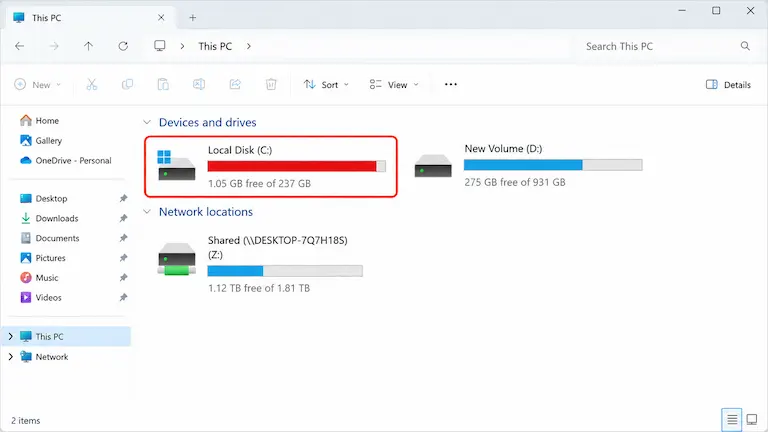
Task: Unpin Videos via its pin icon
Action: (x=123, y=297)
